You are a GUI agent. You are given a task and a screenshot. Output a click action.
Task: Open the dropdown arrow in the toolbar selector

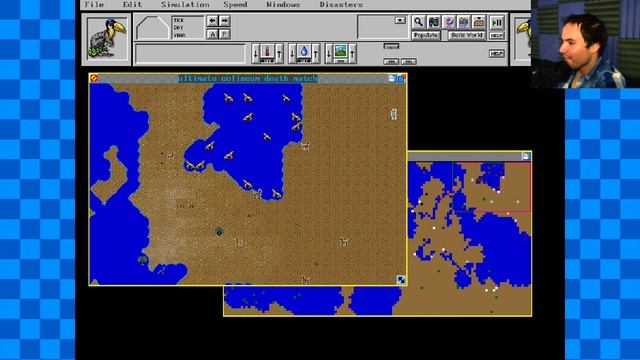[x=400, y=20]
